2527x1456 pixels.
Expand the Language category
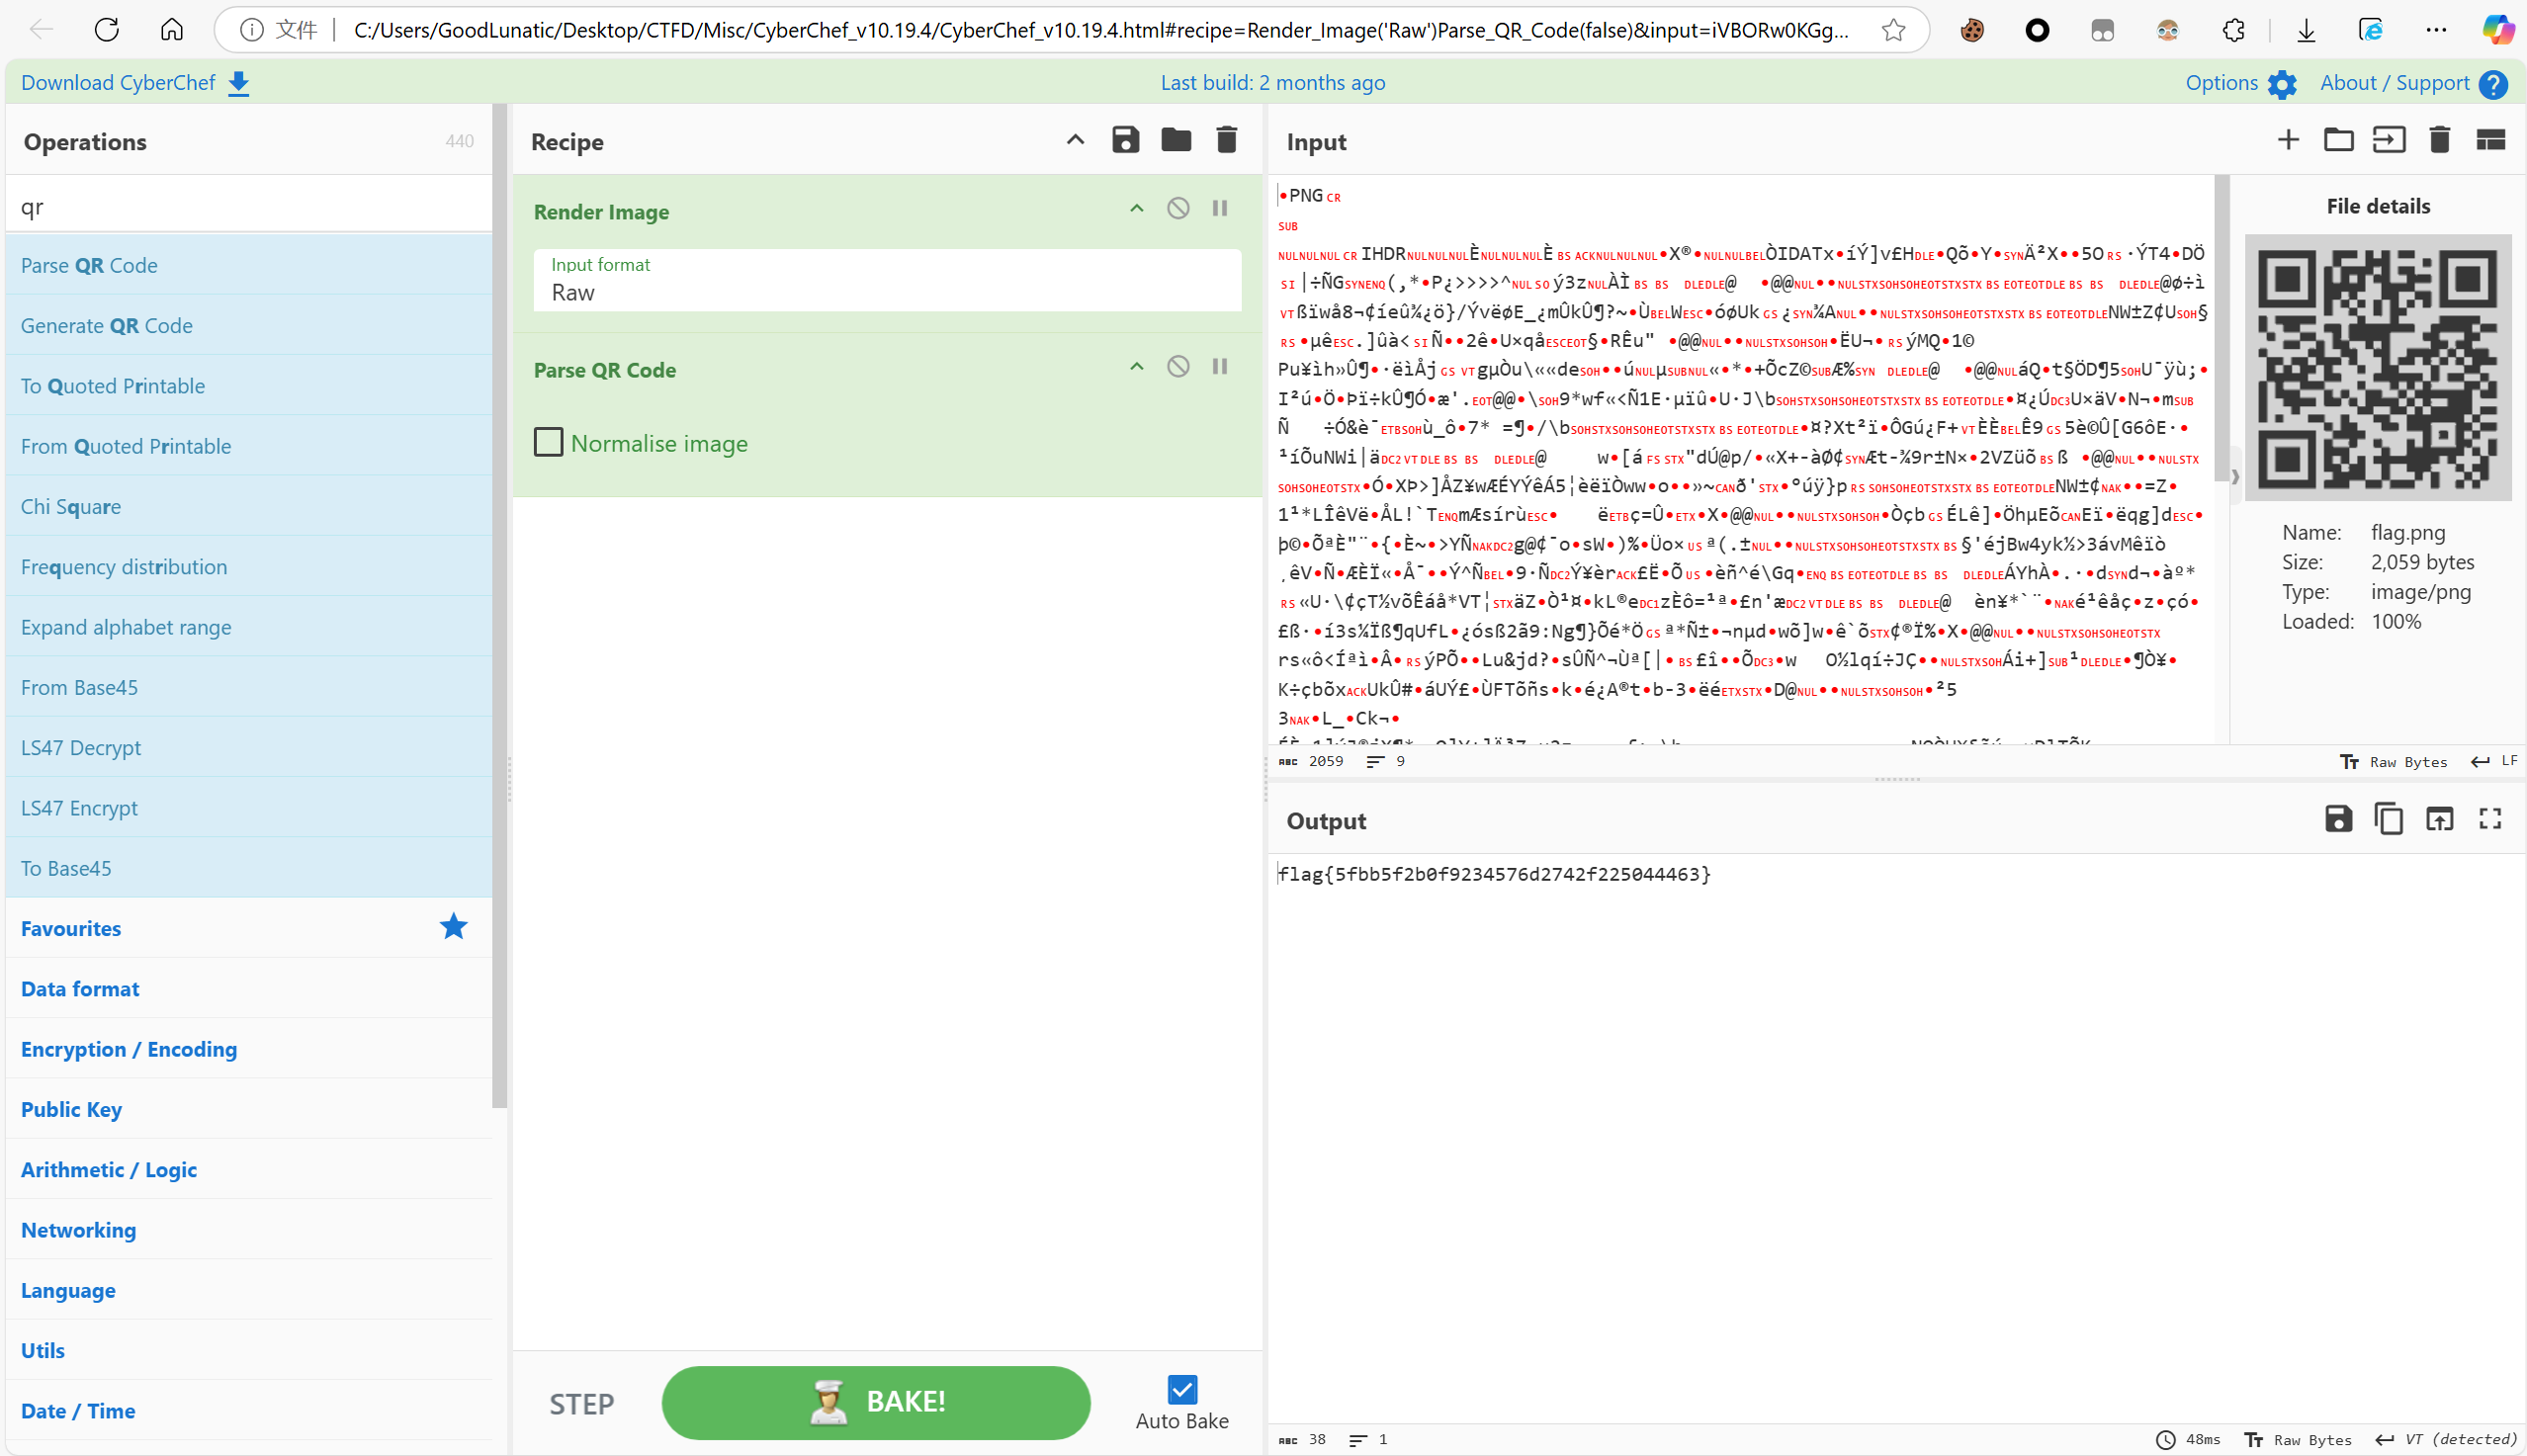(x=249, y=1290)
